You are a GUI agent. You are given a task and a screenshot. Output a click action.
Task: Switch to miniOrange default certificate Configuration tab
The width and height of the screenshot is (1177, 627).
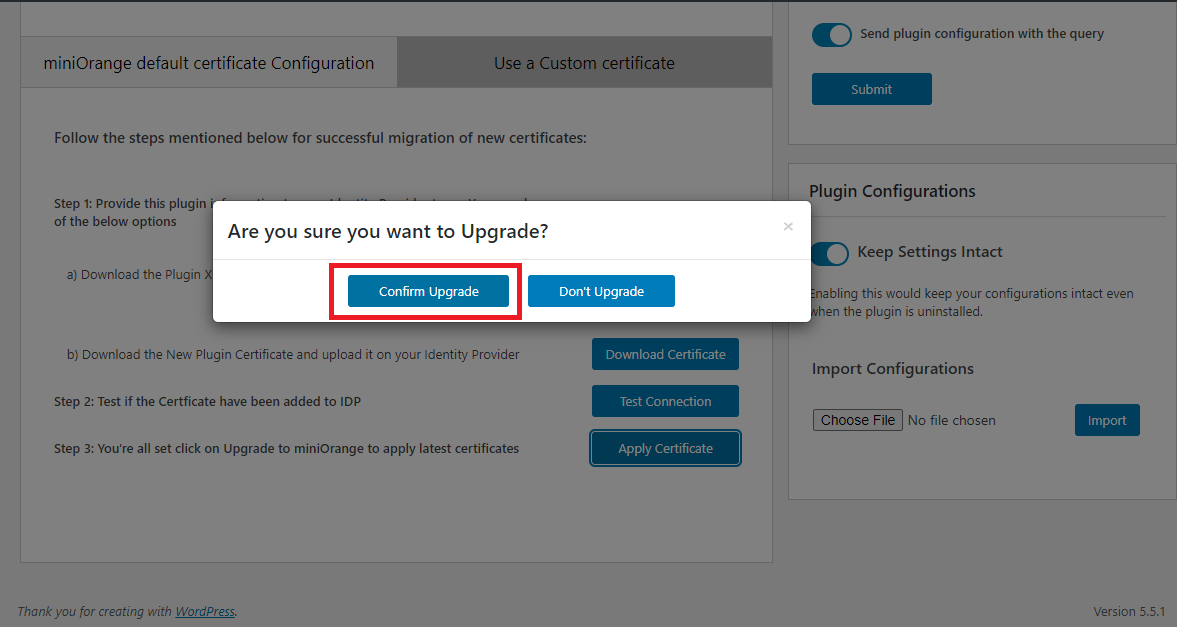click(x=209, y=63)
